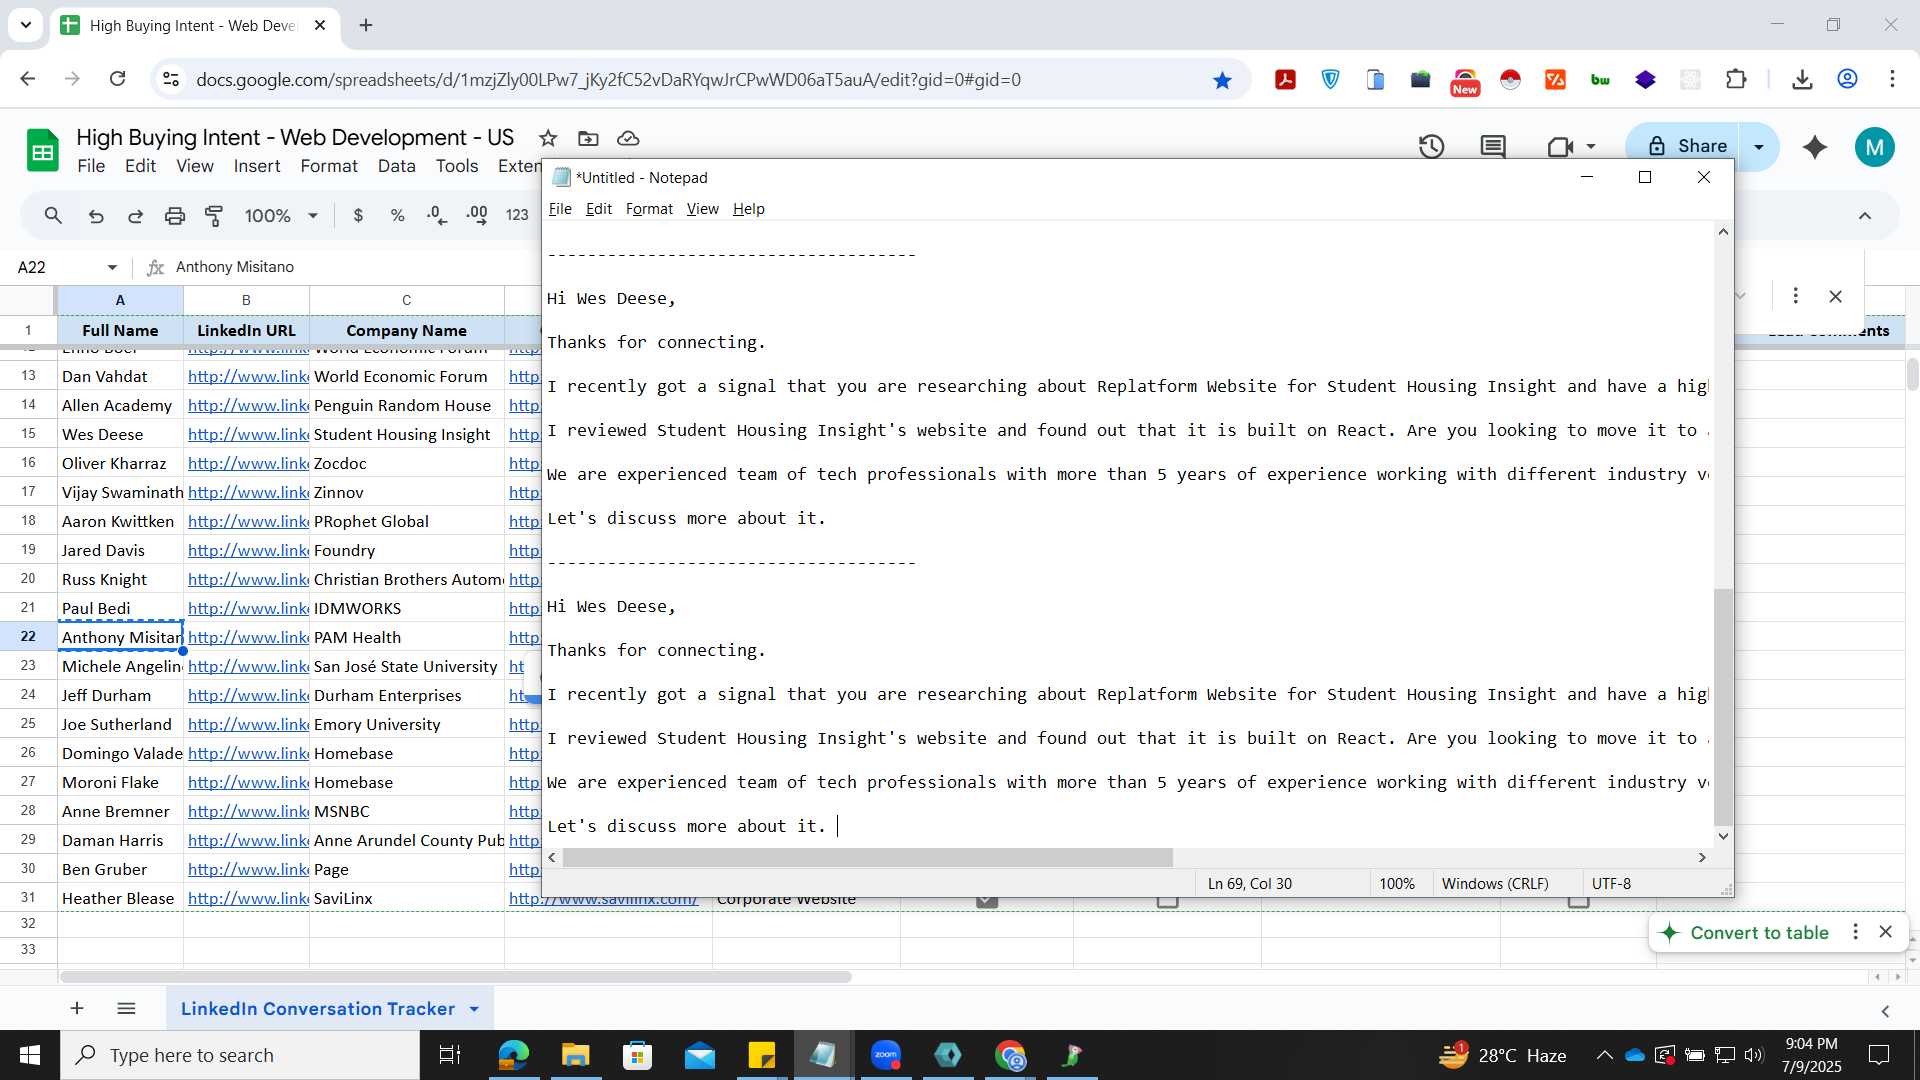Undo the last action in Sheets
The height and width of the screenshot is (1080, 1920).
[x=96, y=215]
